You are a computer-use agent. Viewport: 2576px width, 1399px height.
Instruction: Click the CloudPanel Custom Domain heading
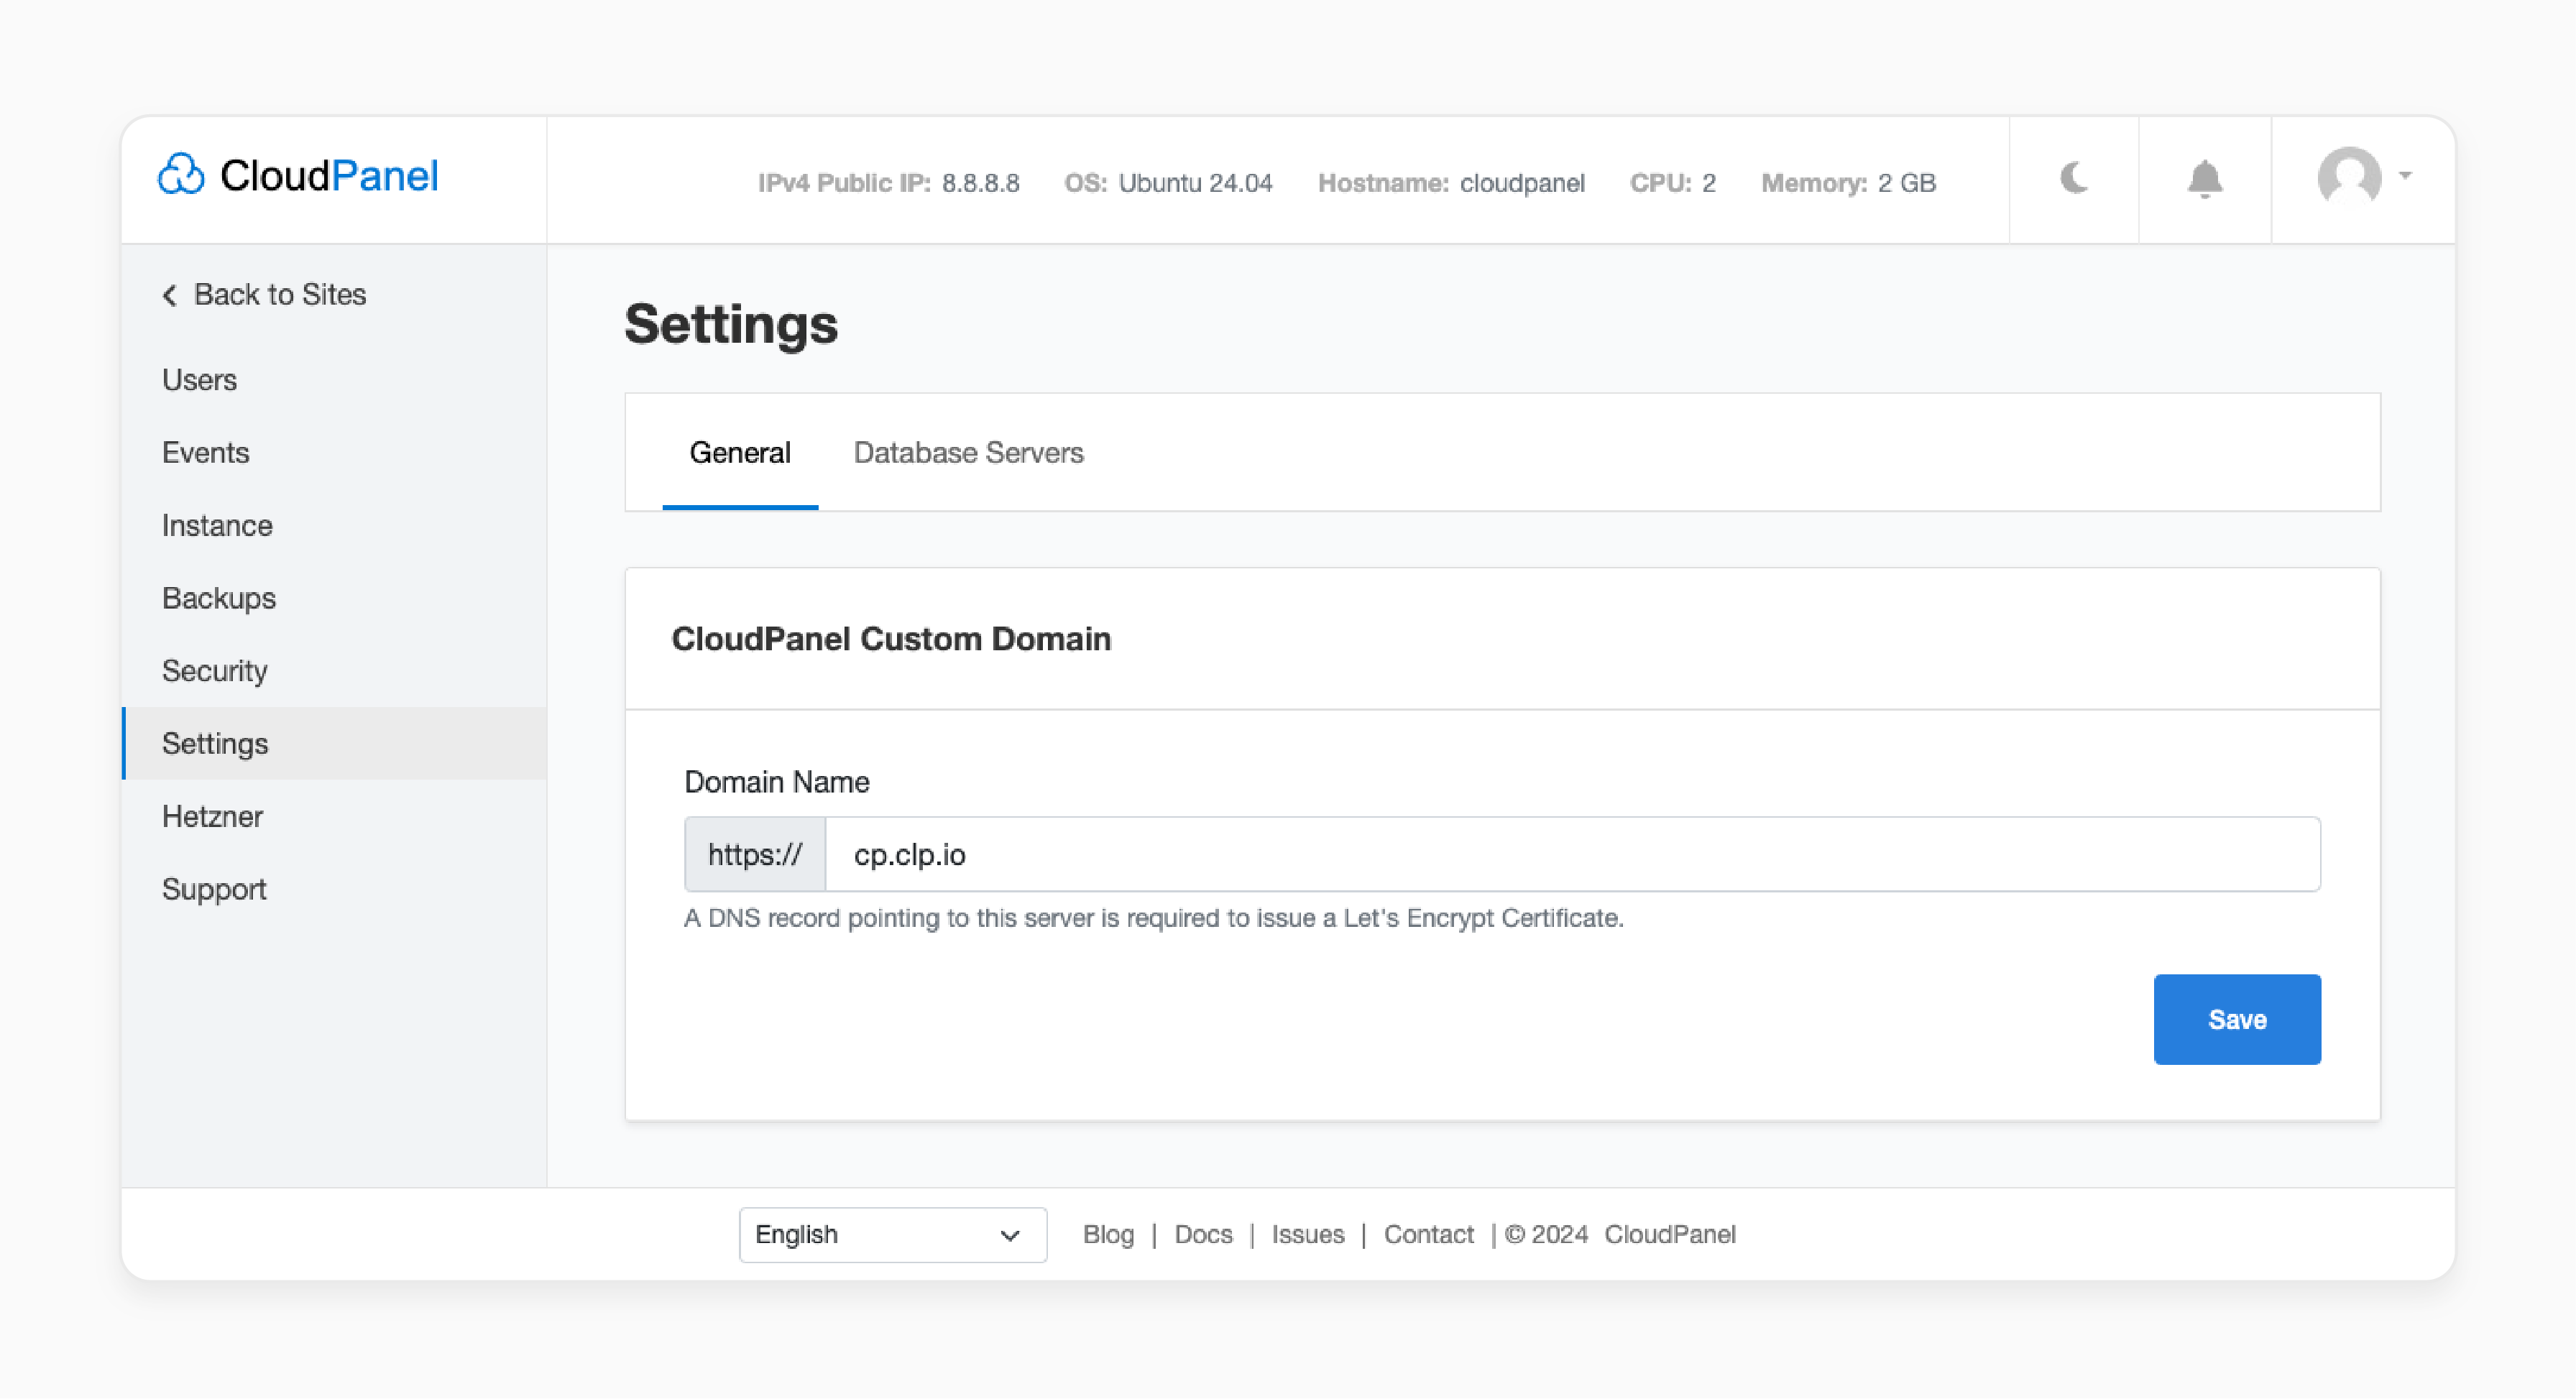pos(891,639)
